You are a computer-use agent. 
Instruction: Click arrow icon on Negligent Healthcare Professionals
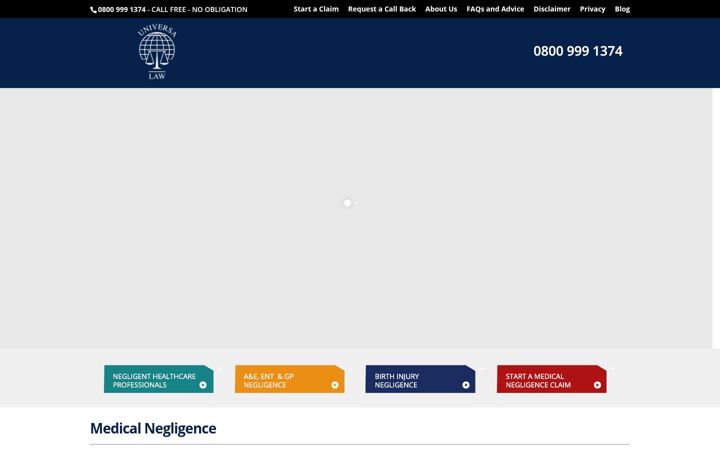point(203,385)
